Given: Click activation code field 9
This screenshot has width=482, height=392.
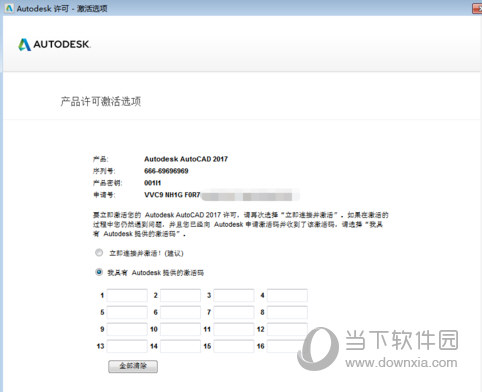Looking at the screenshot, I should point(127,329).
